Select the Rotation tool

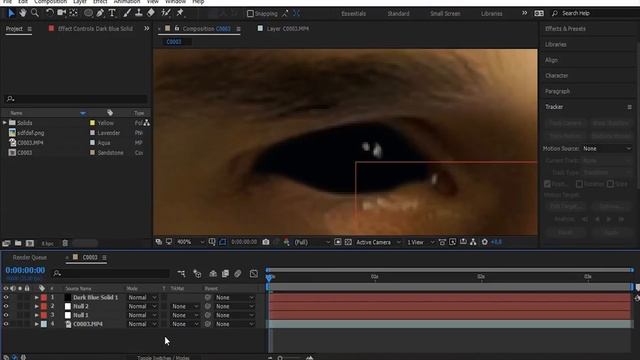point(49,13)
